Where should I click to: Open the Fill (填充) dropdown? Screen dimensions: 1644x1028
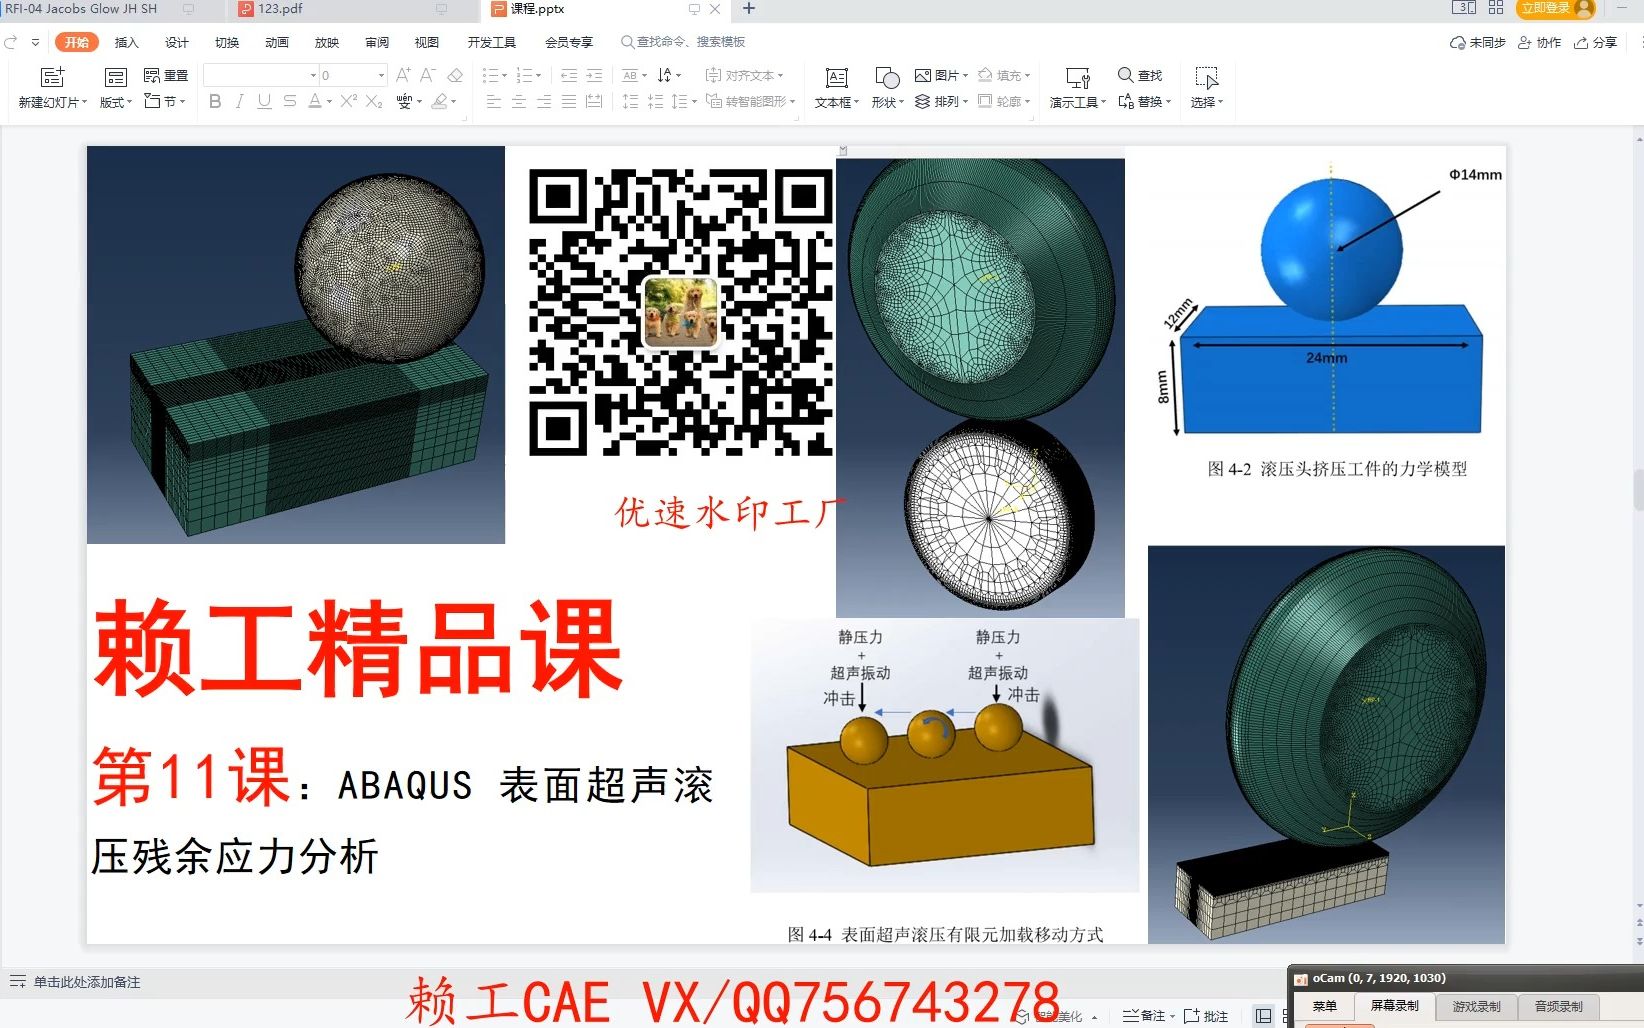click(1003, 75)
